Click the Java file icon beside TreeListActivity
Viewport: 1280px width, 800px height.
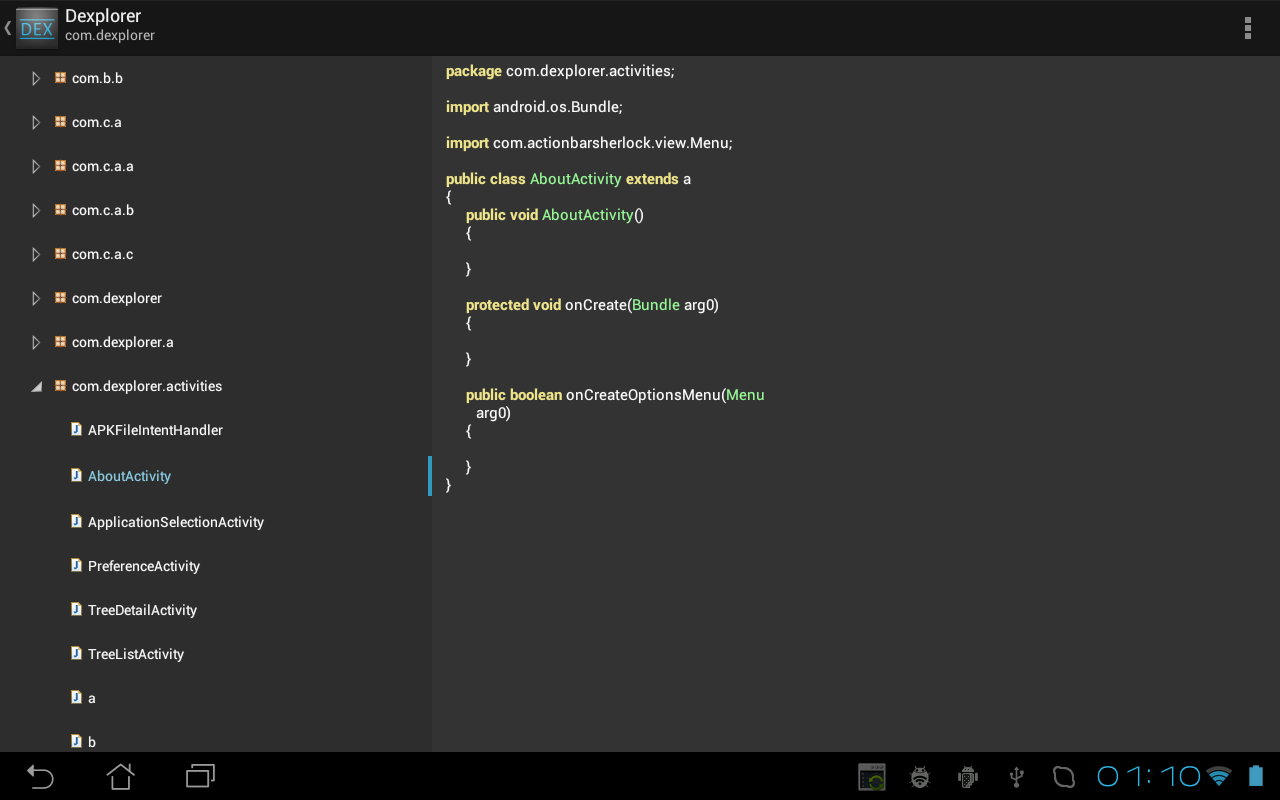click(x=76, y=654)
